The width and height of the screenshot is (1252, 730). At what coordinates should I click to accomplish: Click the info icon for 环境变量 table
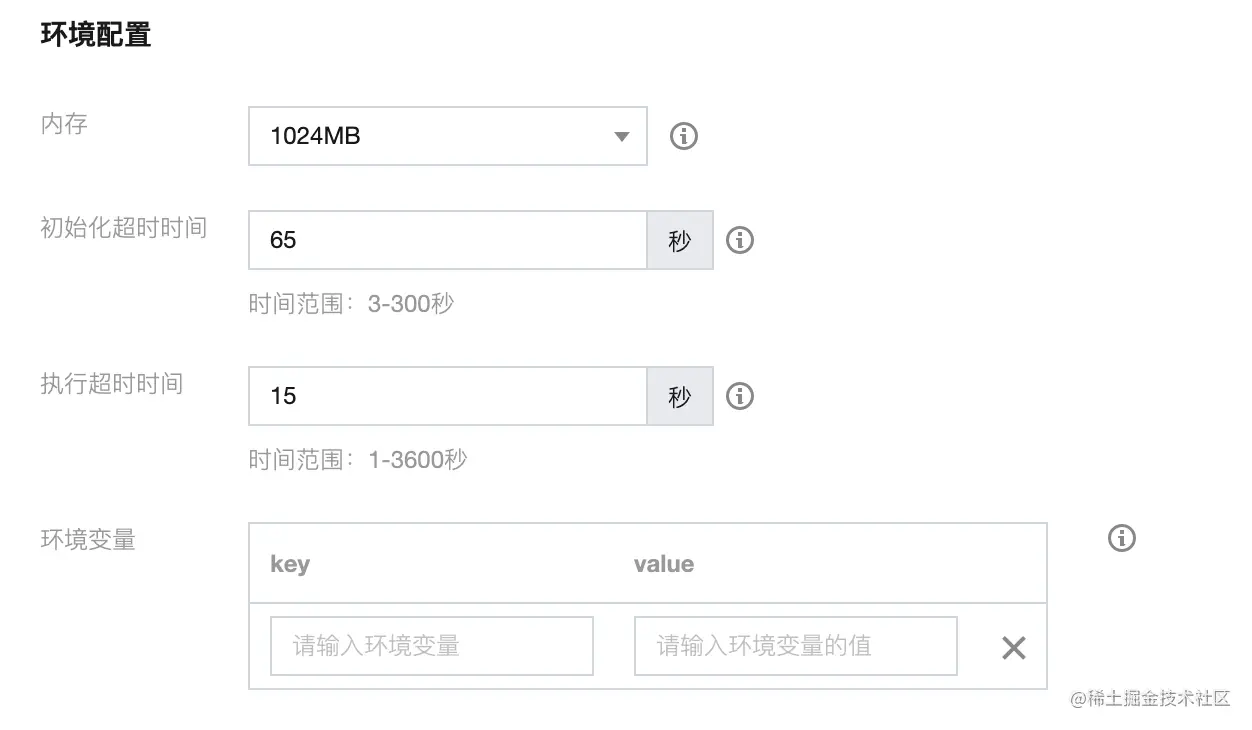point(1122,538)
